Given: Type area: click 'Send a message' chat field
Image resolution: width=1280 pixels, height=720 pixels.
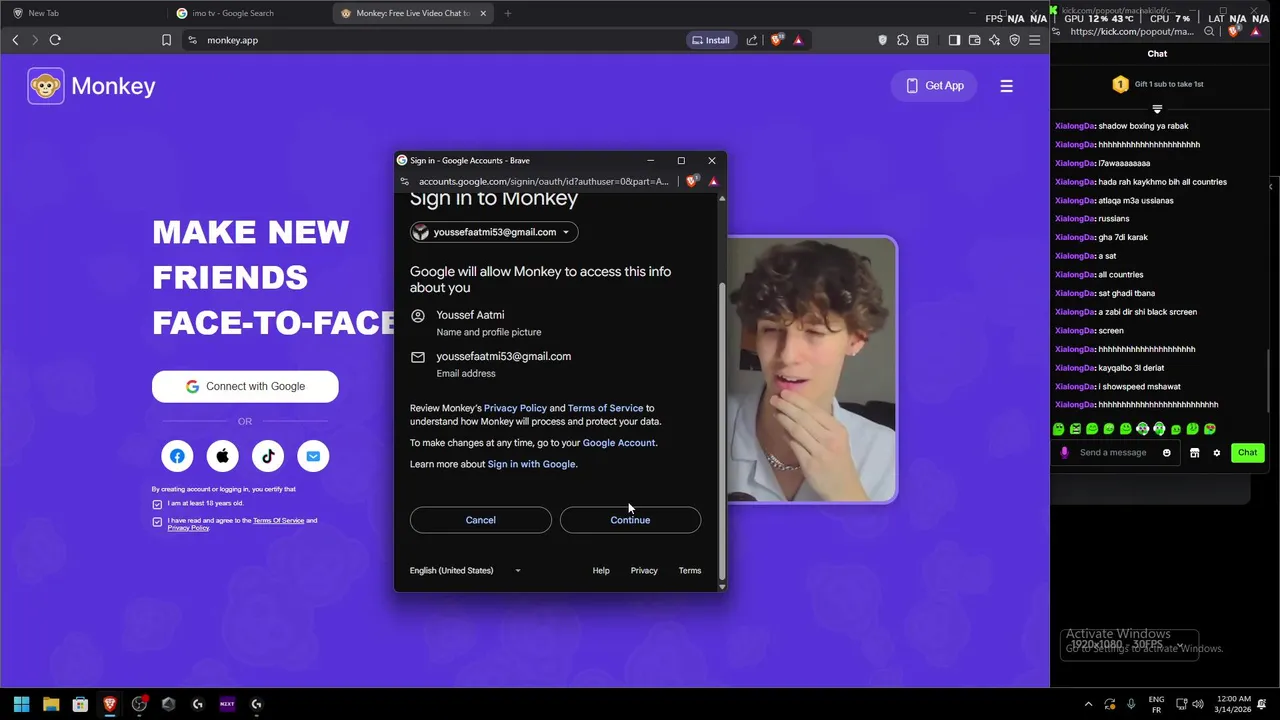Looking at the screenshot, I should (1113, 453).
